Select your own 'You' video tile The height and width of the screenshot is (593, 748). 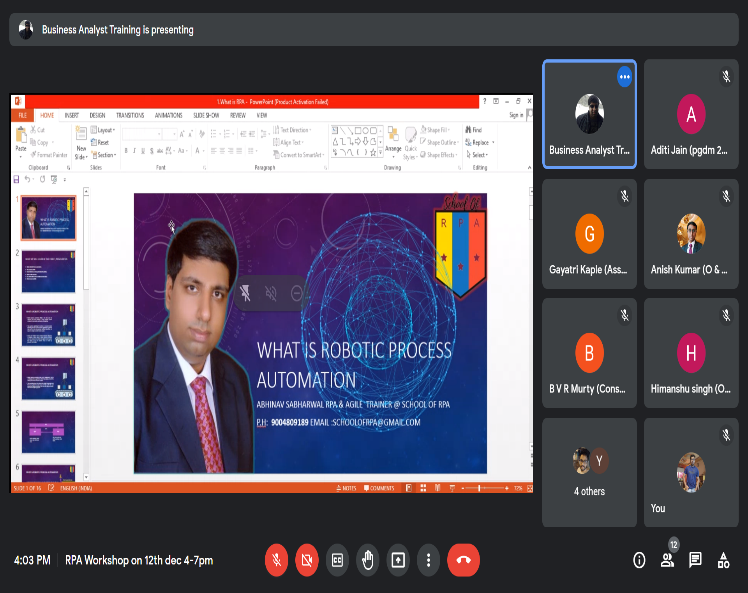691,472
